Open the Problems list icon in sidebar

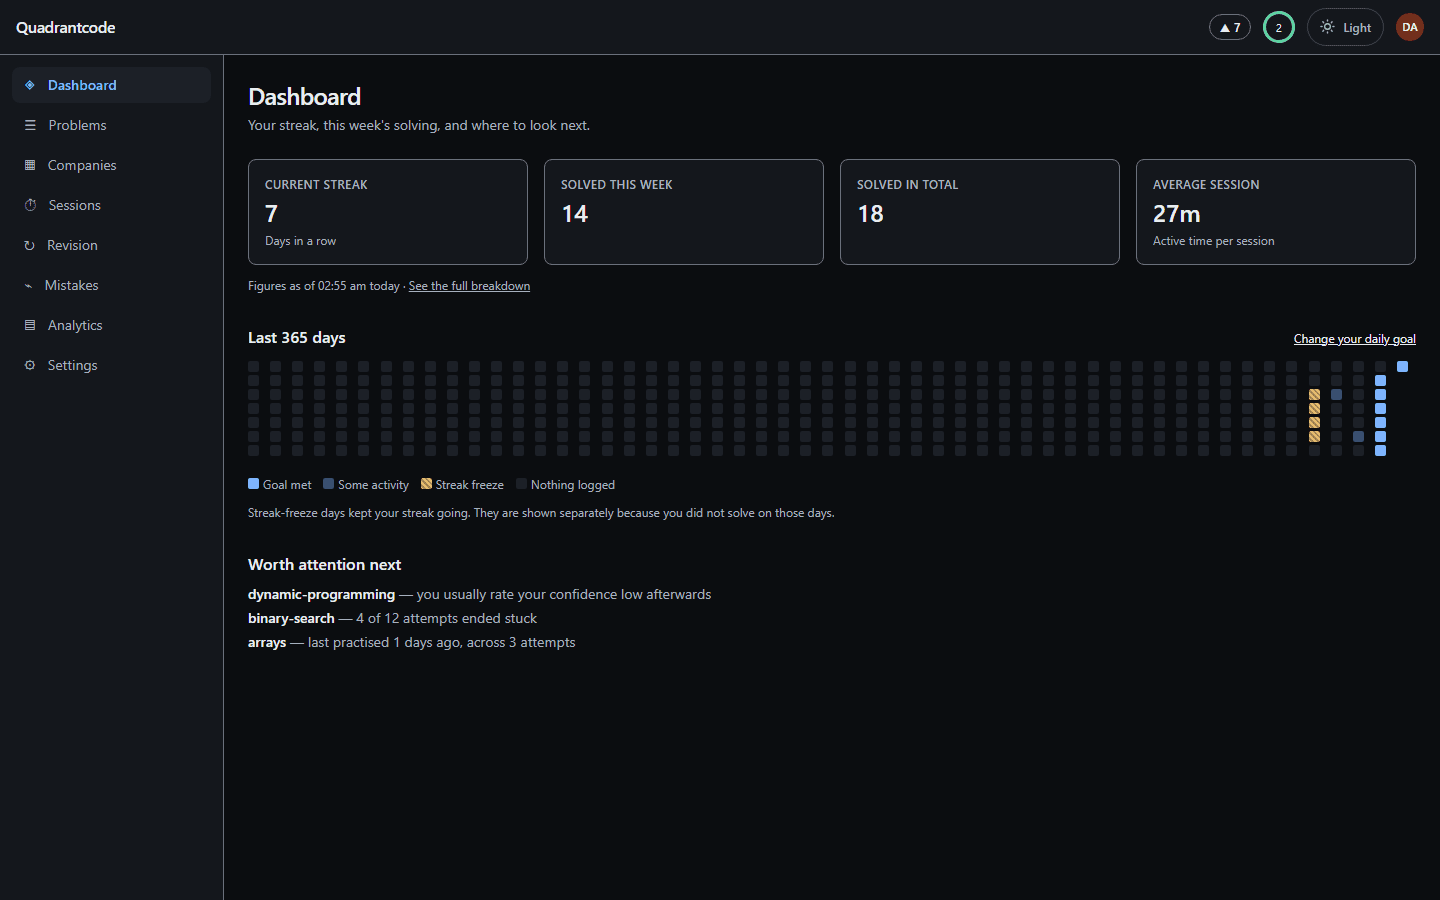tap(30, 125)
